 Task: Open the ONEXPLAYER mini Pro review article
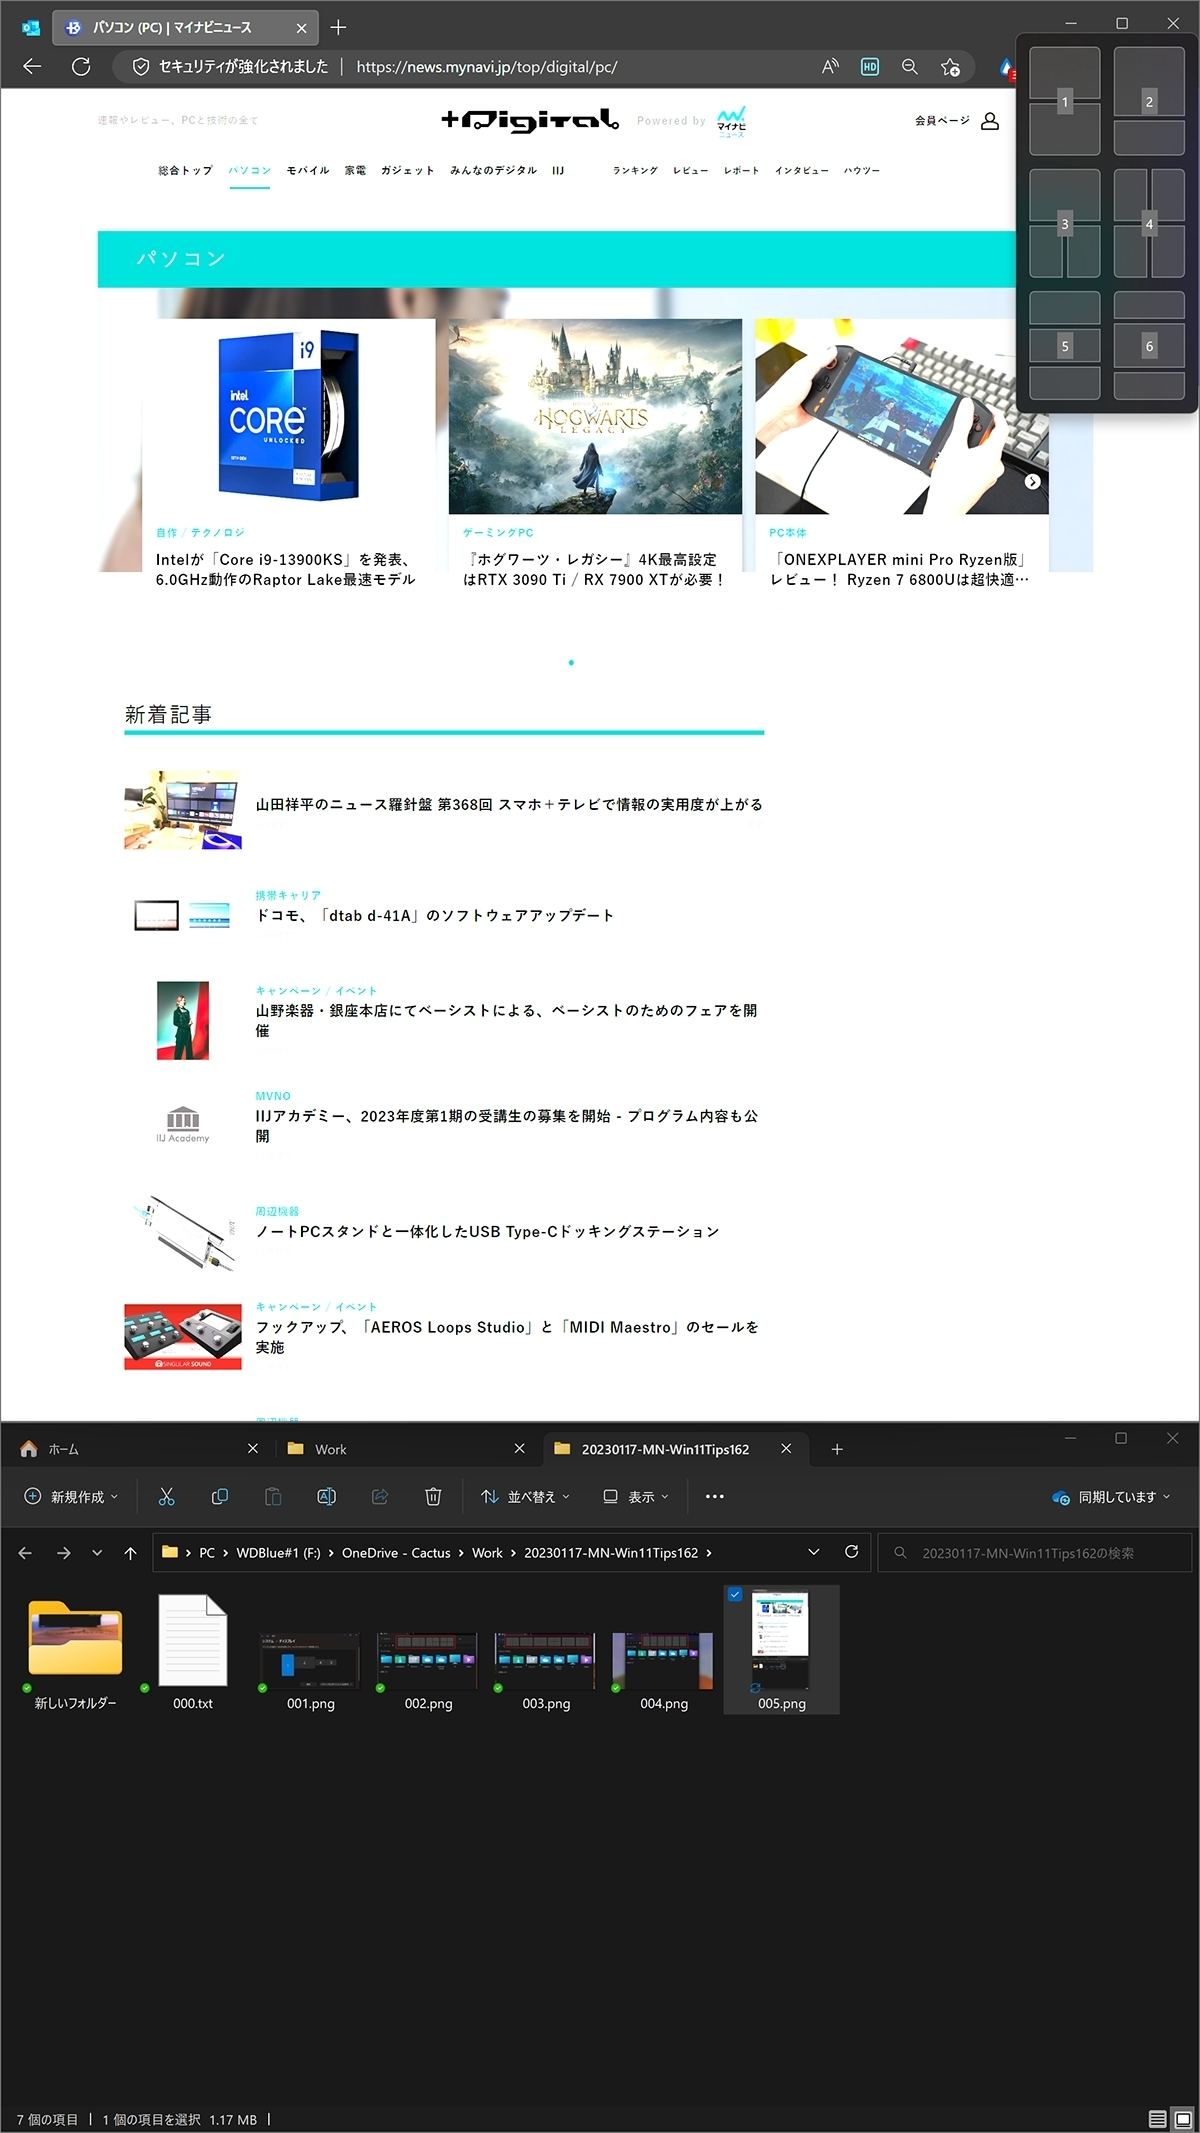900,570
